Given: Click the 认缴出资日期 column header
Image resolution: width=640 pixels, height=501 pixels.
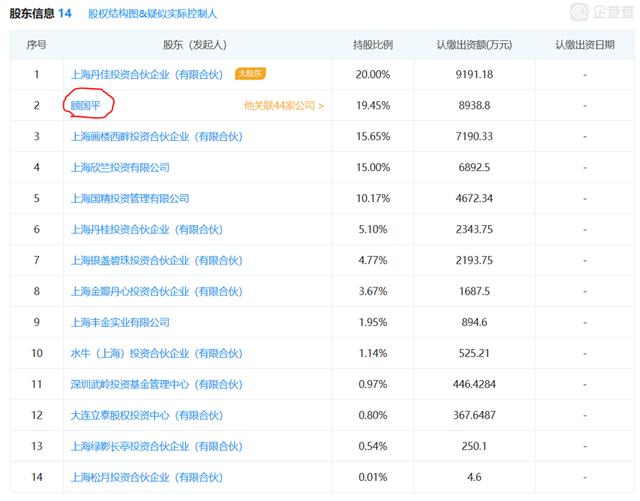Looking at the screenshot, I should tap(585, 45).
